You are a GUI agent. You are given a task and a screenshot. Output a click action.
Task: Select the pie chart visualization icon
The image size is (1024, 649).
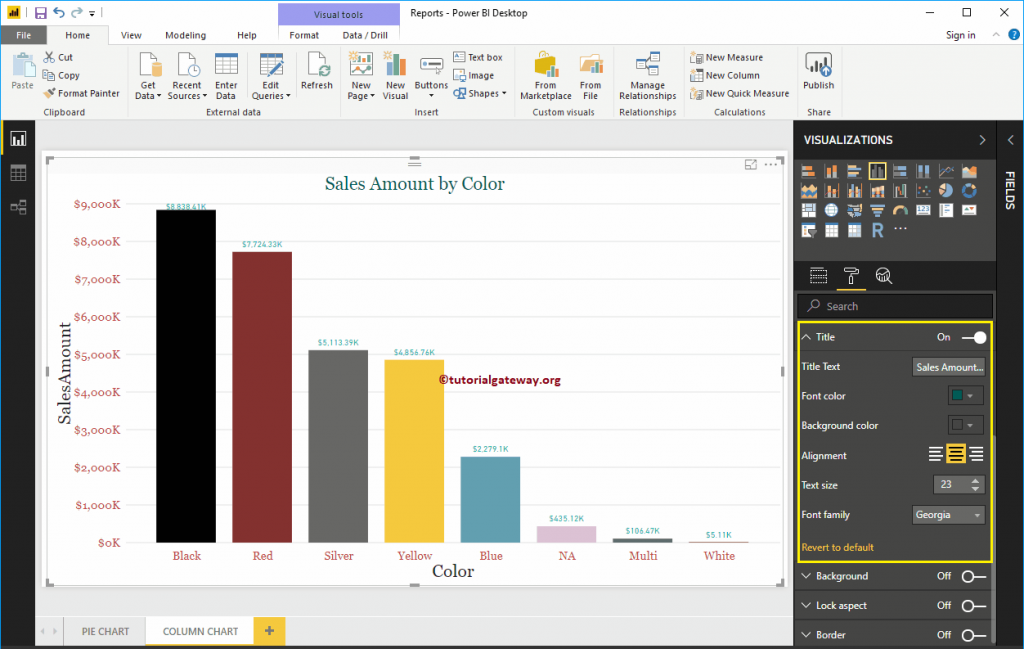pos(946,189)
